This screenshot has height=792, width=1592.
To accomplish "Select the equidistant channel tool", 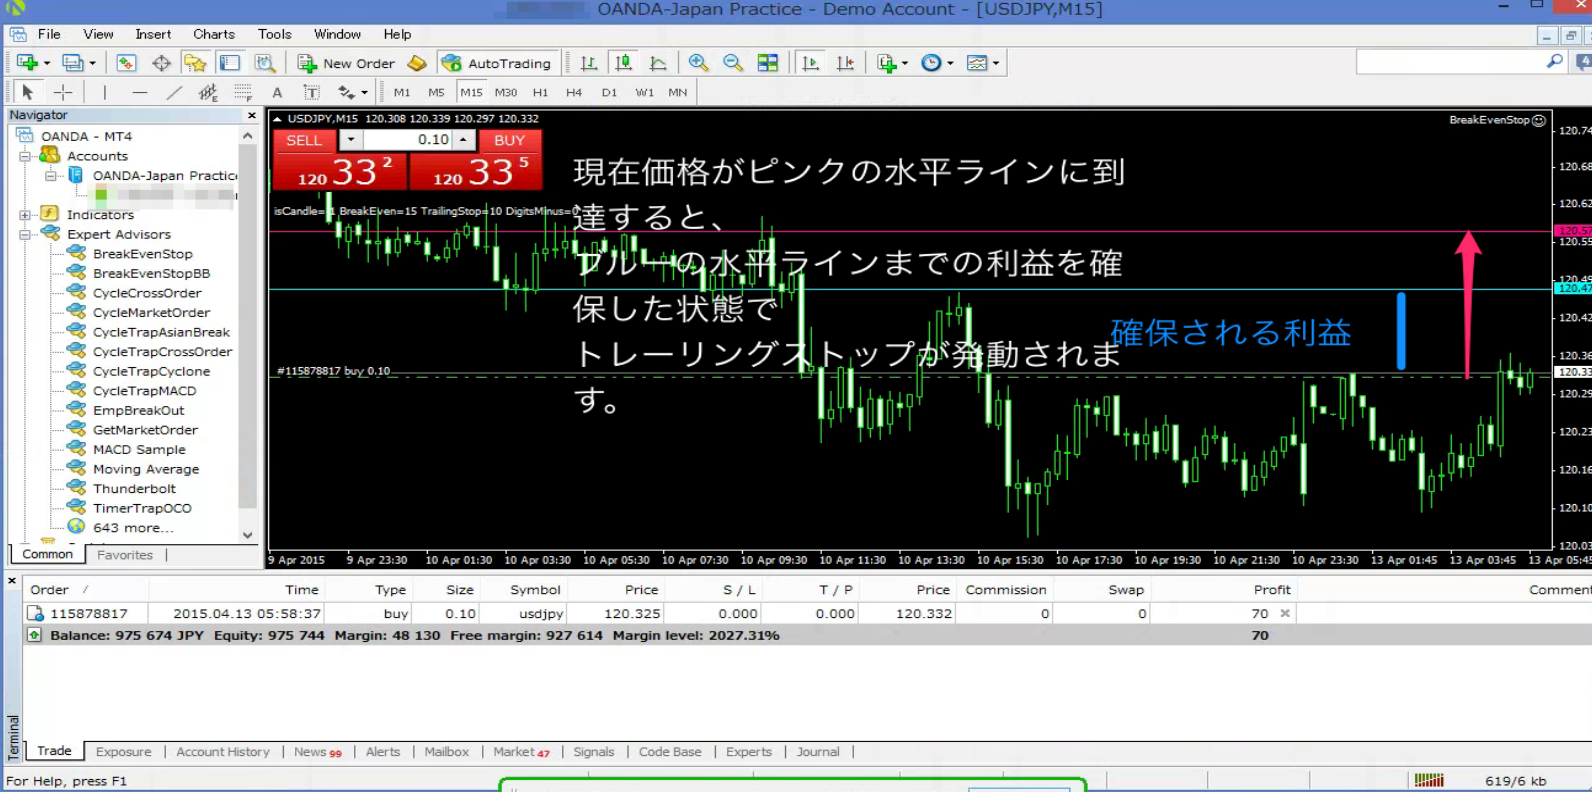I will pyautogui.click(x=208, y=92).
